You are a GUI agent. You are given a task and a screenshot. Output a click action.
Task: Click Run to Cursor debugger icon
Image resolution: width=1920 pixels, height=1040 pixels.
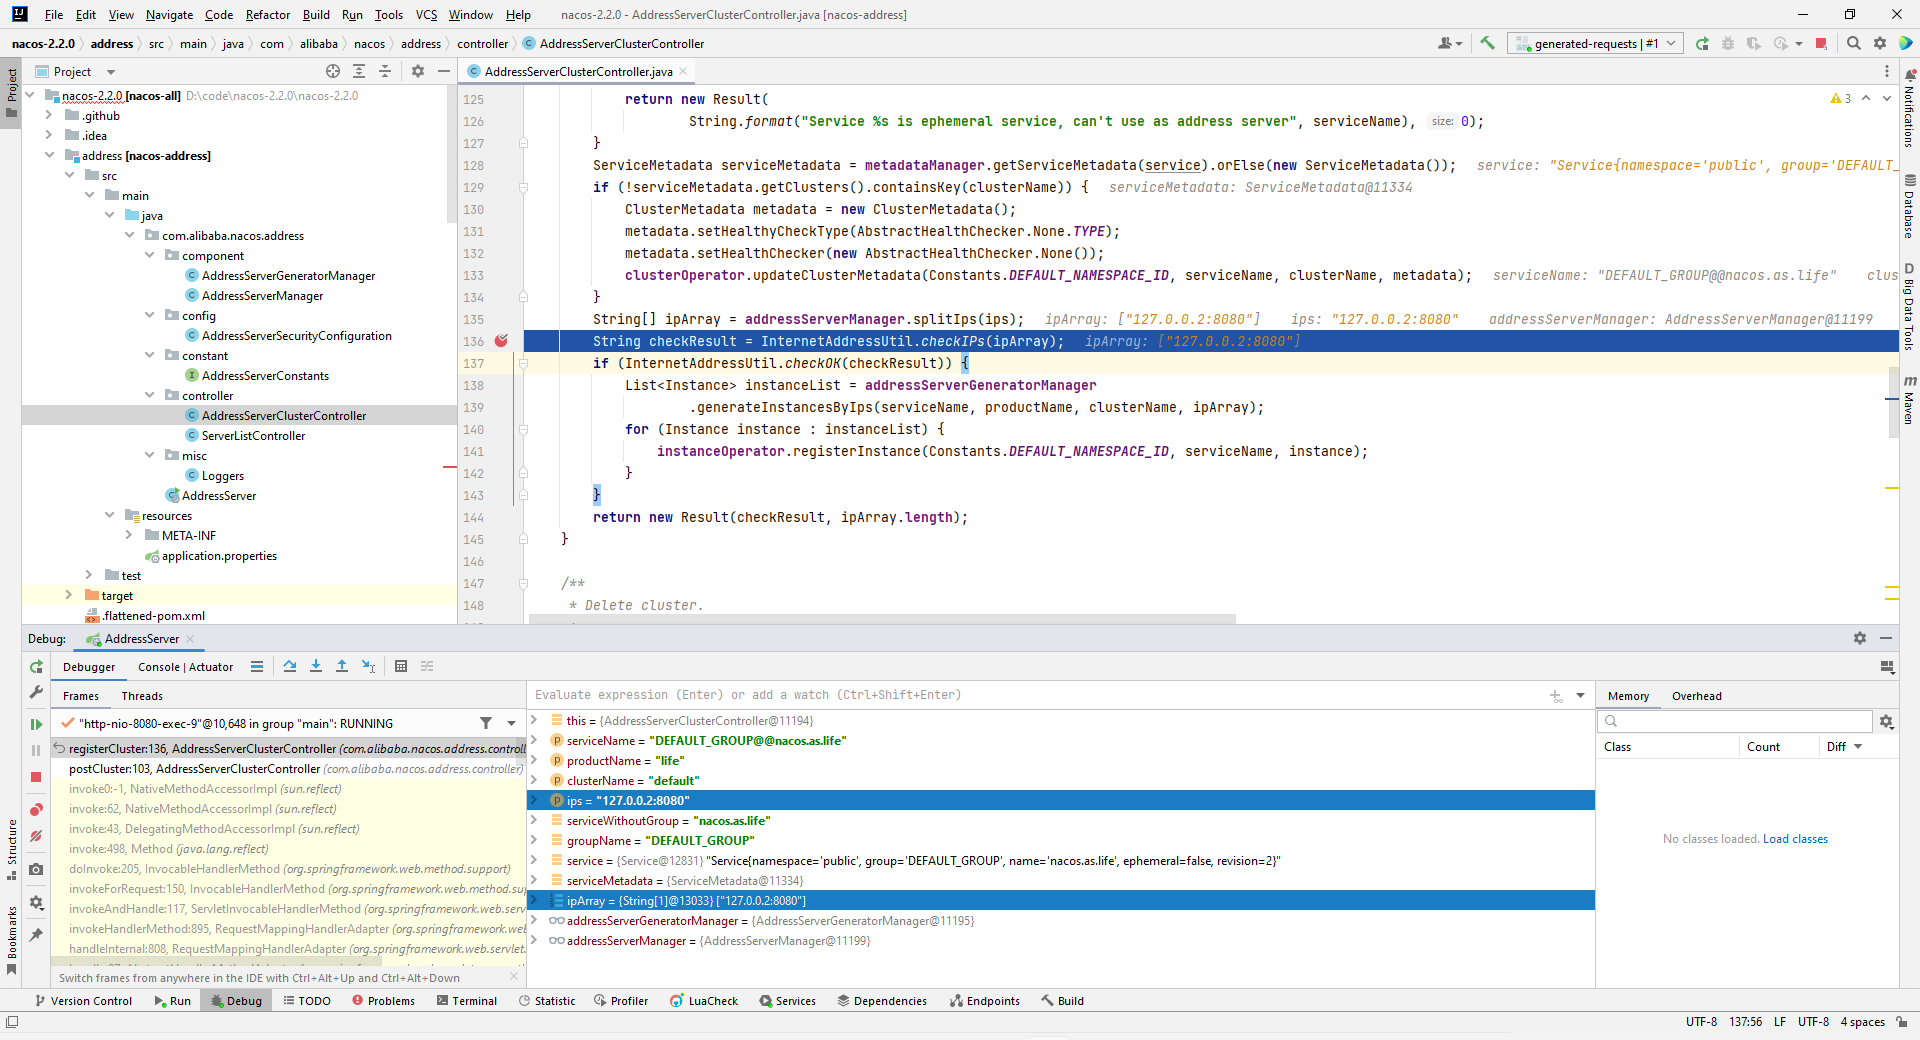click(368, 666)
